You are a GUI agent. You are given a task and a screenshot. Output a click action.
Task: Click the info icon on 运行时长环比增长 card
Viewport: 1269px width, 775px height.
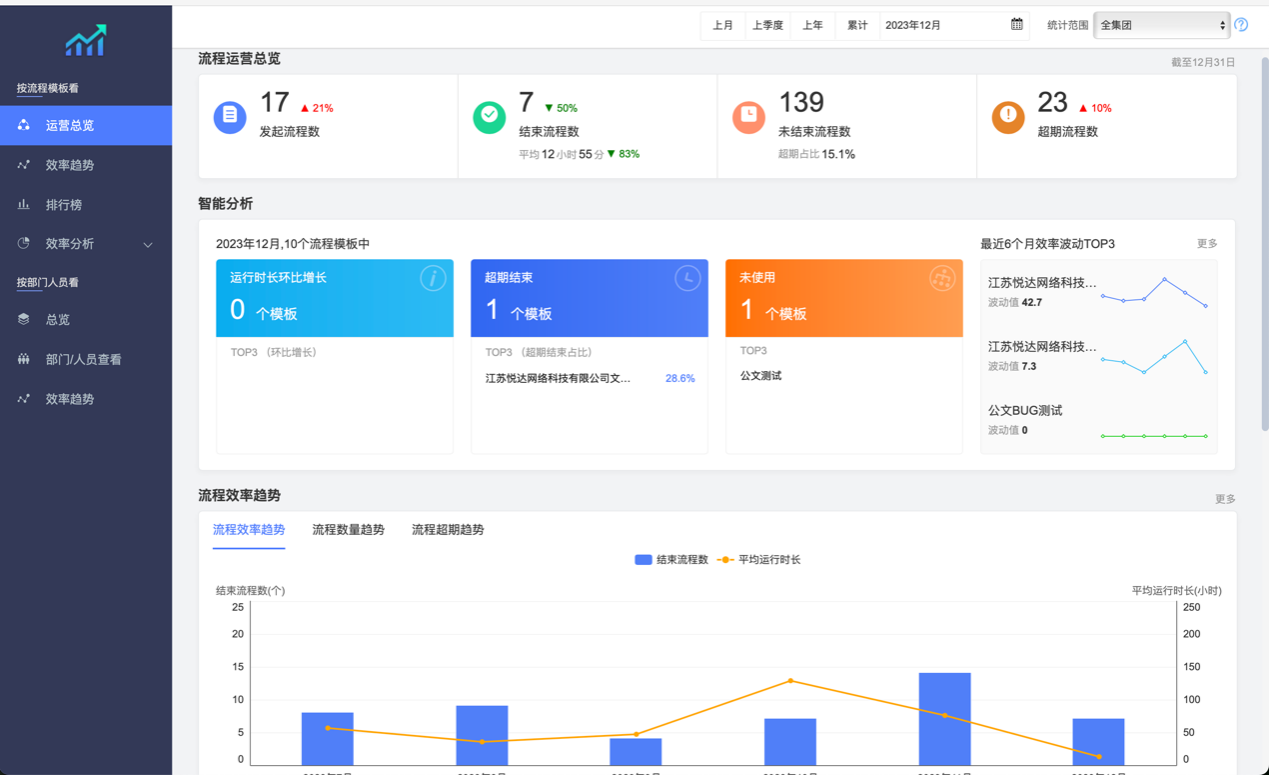coord(431,278)
